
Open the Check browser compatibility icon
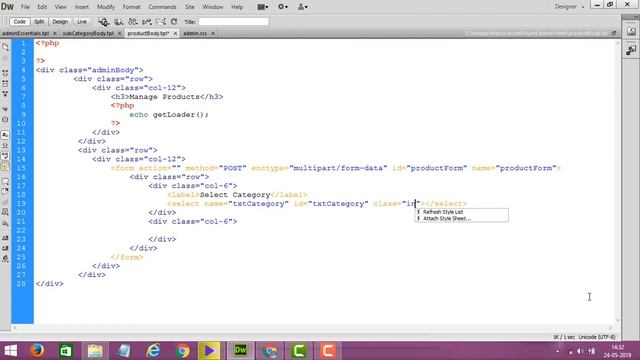[x=146, y=22]
